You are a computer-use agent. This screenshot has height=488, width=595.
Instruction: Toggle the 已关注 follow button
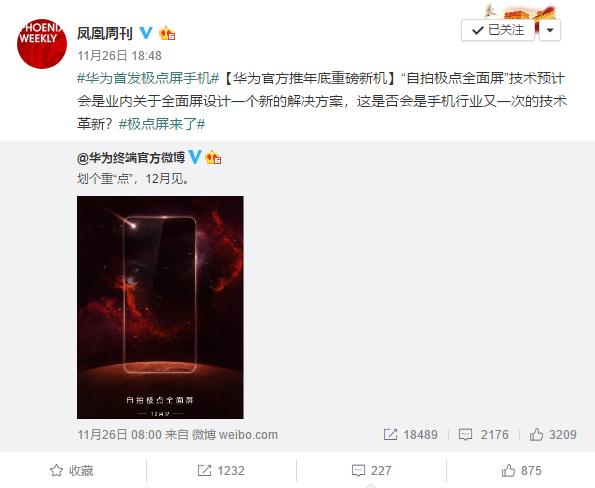(497, 30)
